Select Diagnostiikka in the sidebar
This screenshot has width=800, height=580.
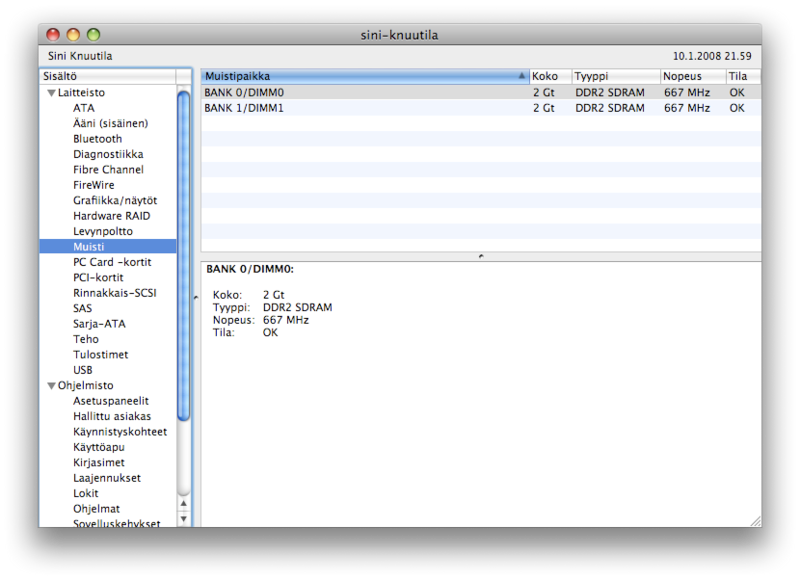[108, 154]
